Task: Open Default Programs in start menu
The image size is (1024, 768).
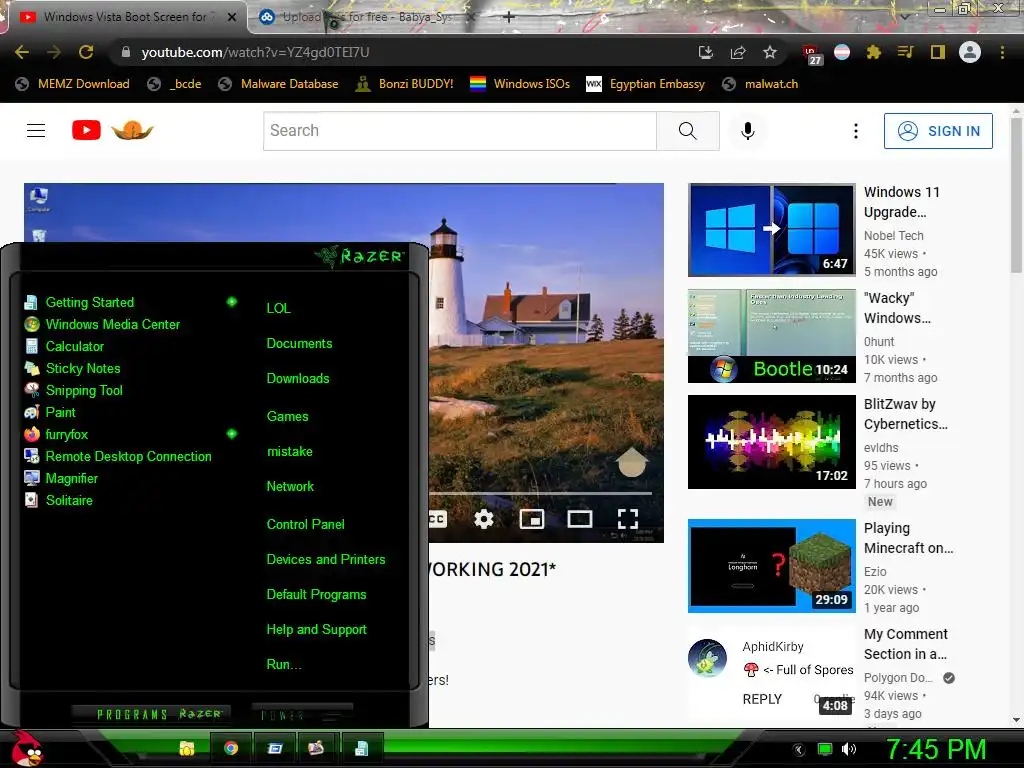Action: point(316,594)
